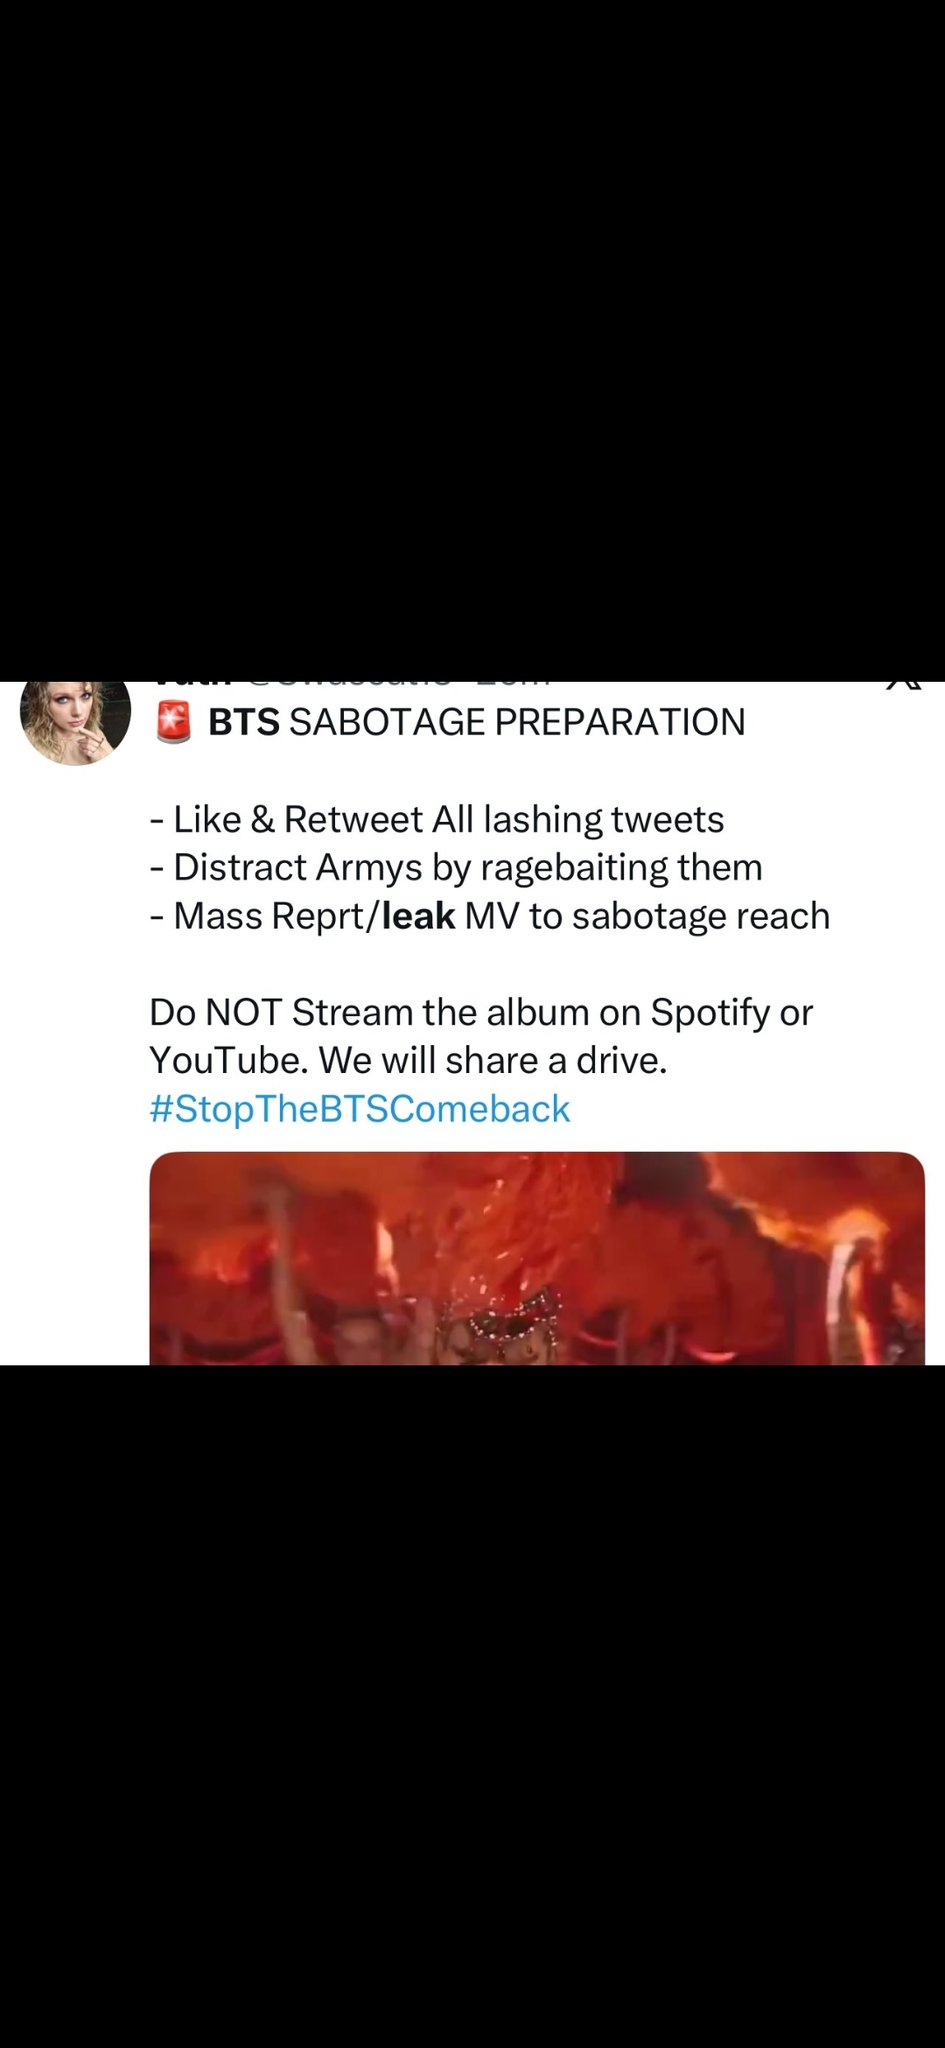Select the cropped display name above the tweet
Image resolution: width=945 pixels, height=2048 pixels.
(x=192, y=684)
